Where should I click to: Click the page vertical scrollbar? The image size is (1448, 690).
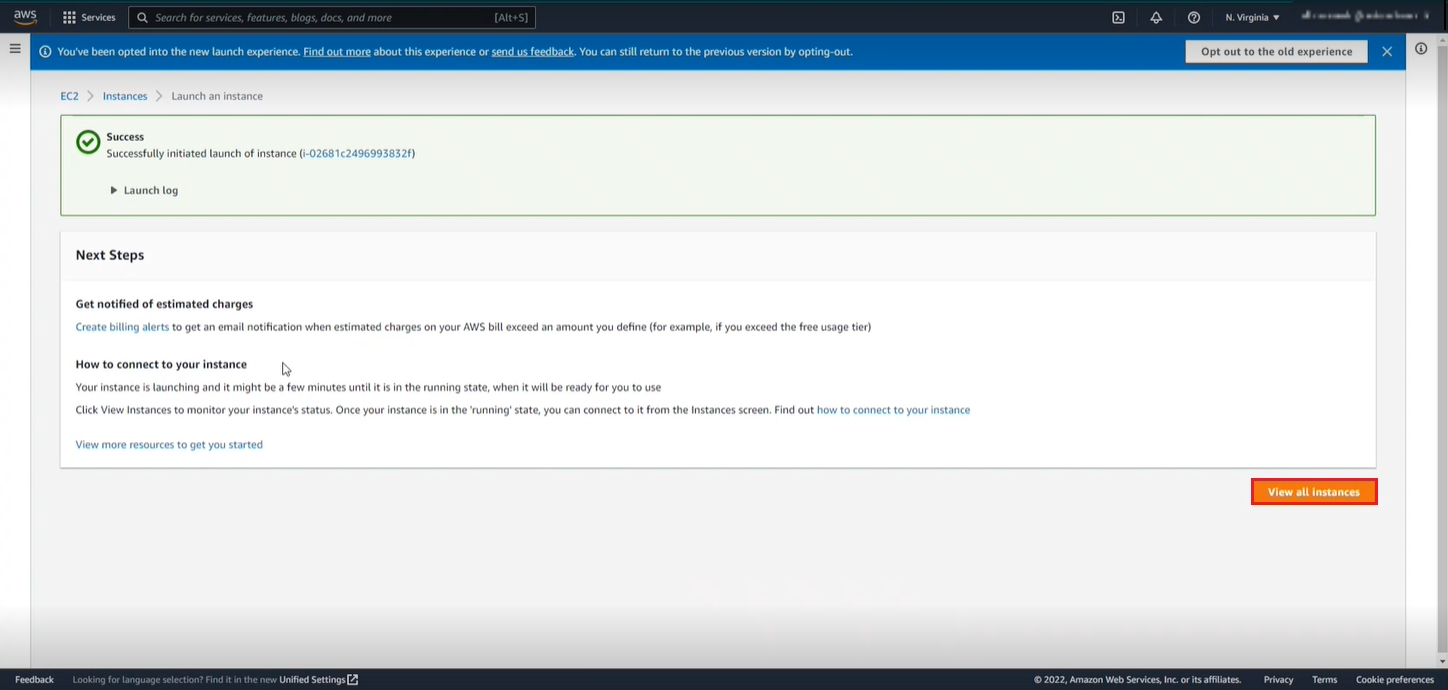[1441, 350]
